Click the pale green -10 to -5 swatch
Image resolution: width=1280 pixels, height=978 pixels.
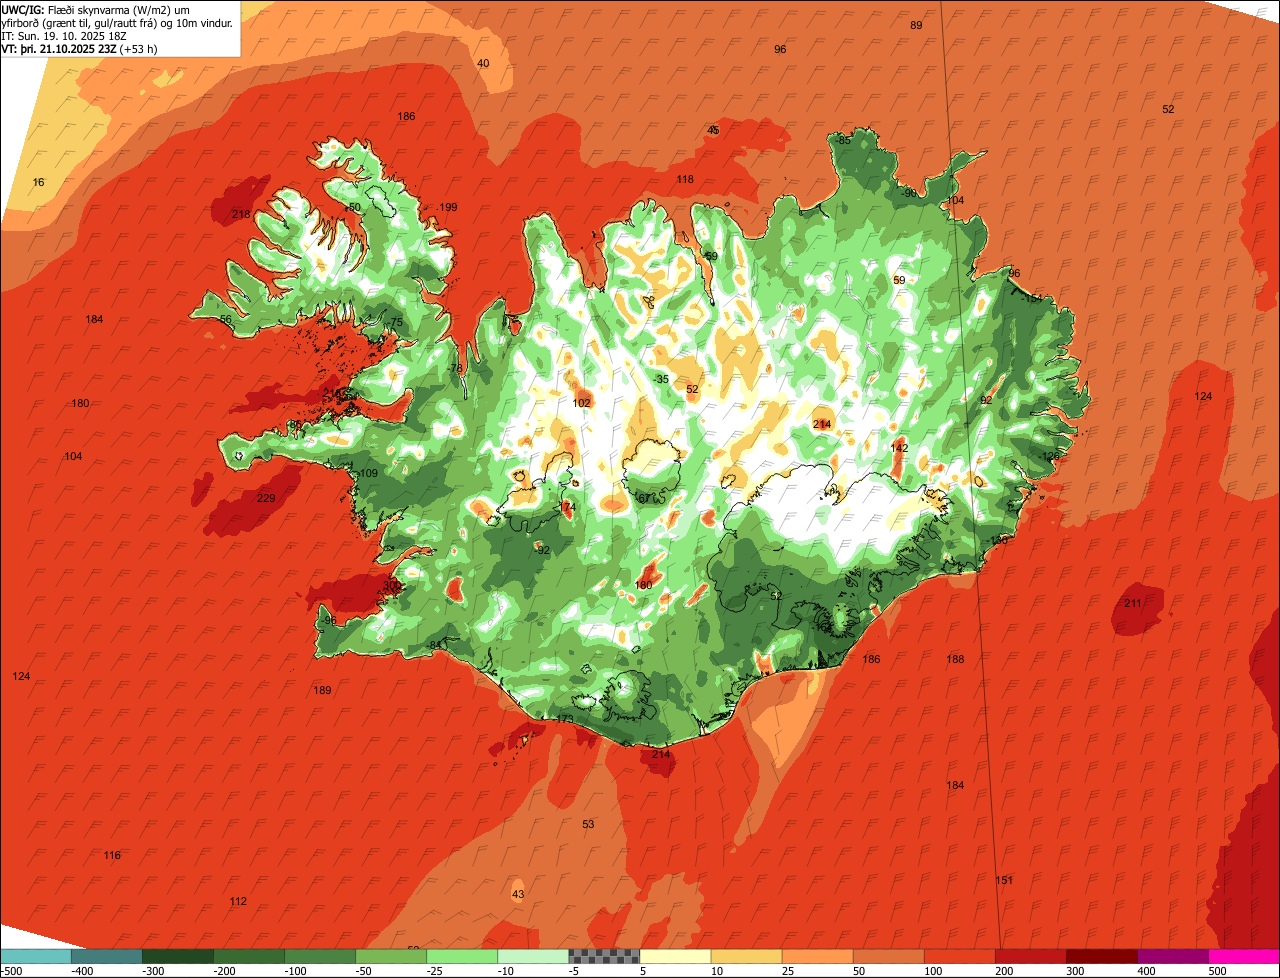(x=533, y=955)
